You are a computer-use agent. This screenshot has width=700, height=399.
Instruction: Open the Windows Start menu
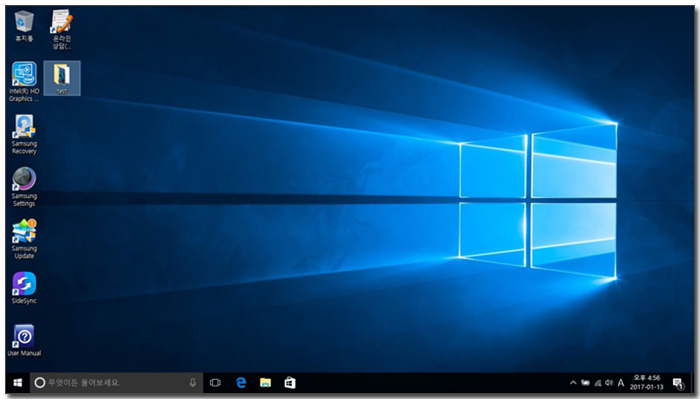(18, 382)
